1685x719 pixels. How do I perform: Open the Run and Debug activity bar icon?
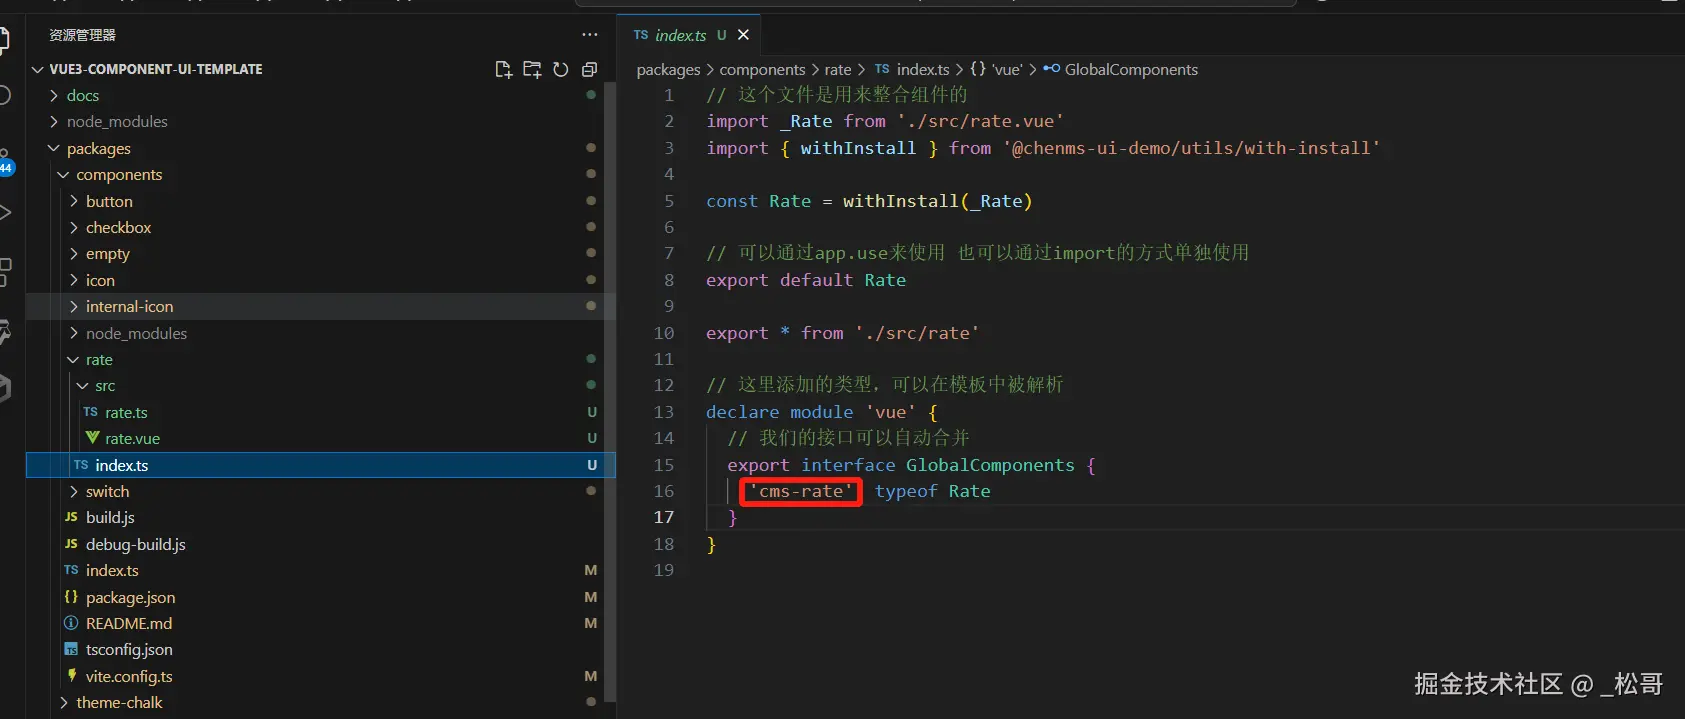tap(5, 212)
